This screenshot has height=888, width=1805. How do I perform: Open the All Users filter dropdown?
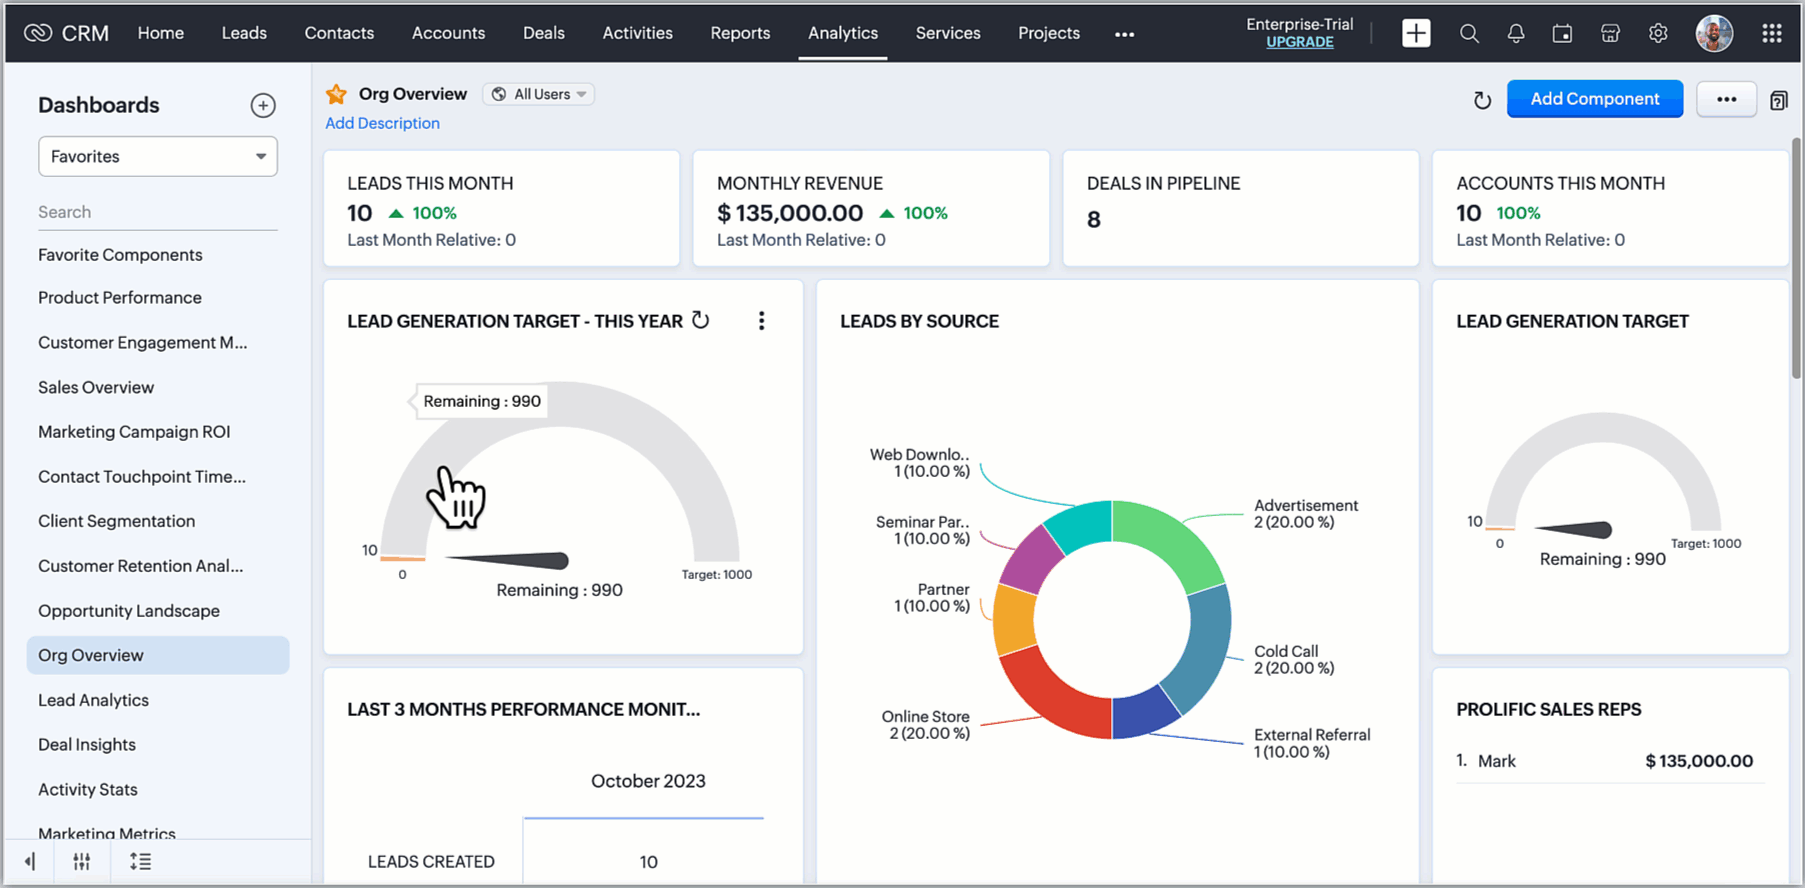pos(539,94)
